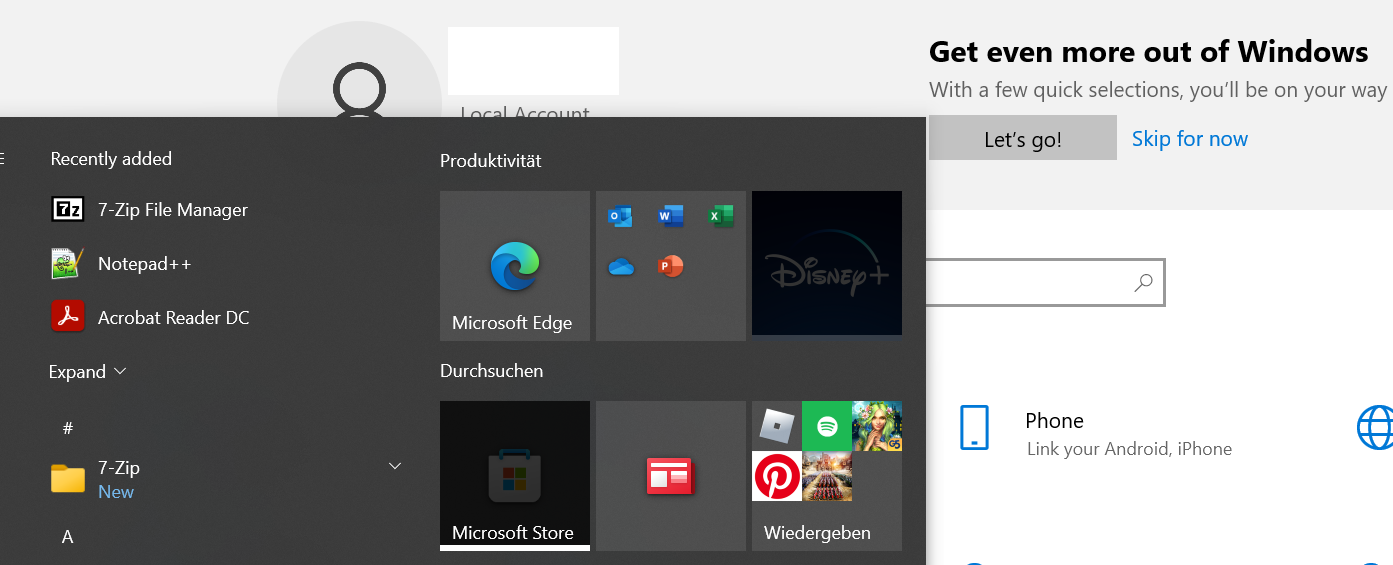Click the Word icon in the Office tile
Image resolution: width=1393 pixels, height=565 pixels.
671,216
